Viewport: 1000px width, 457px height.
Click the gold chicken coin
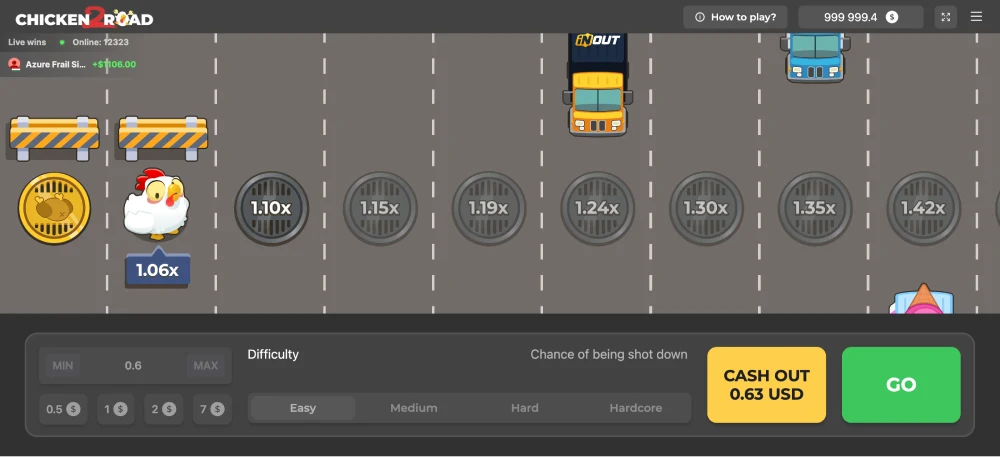(54, 208)
